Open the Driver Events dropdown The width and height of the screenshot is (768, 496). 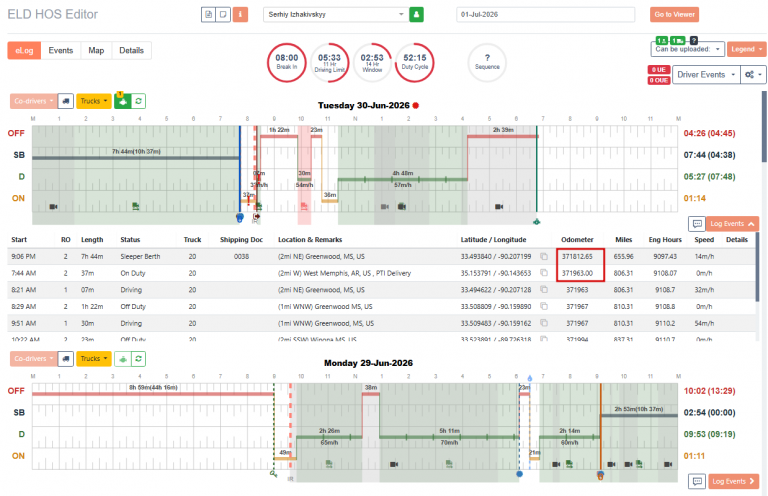tap(706, 74)
